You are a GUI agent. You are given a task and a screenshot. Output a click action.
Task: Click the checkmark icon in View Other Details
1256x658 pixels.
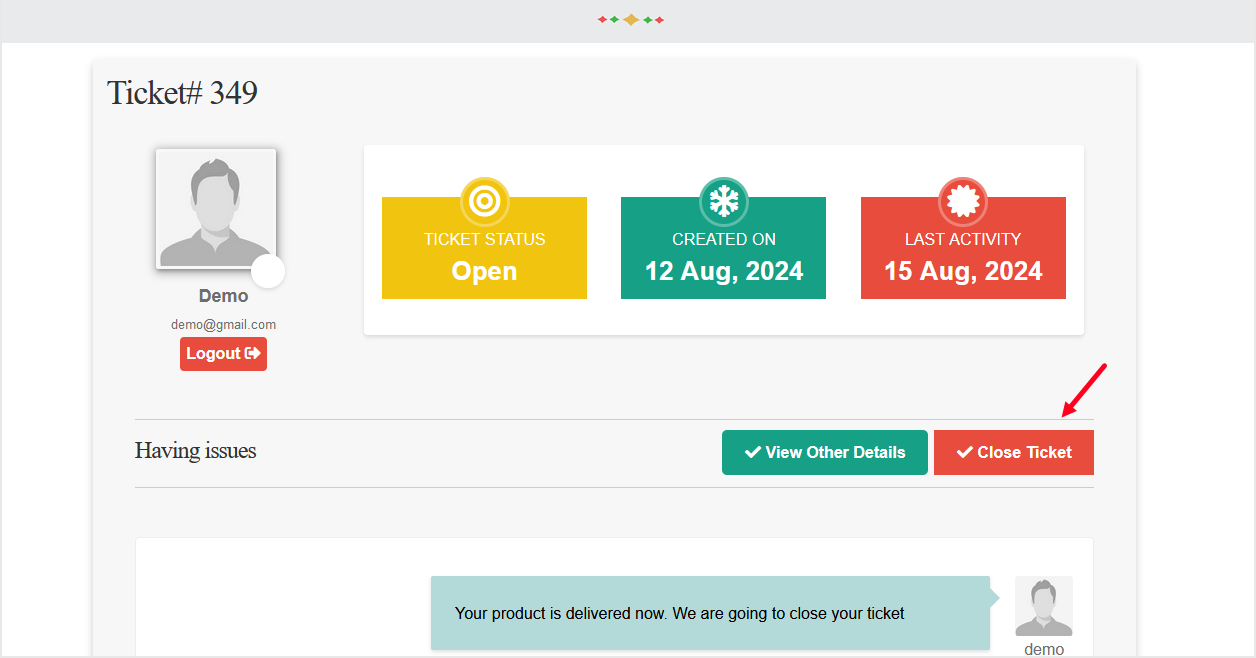(x=753, y=453)
